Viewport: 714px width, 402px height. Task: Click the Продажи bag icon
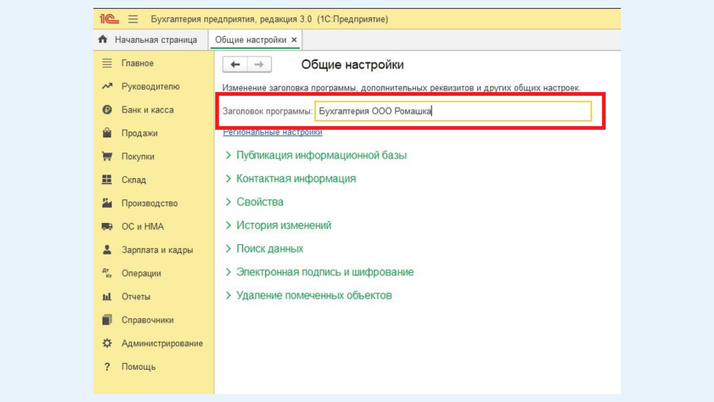(107, 133)
